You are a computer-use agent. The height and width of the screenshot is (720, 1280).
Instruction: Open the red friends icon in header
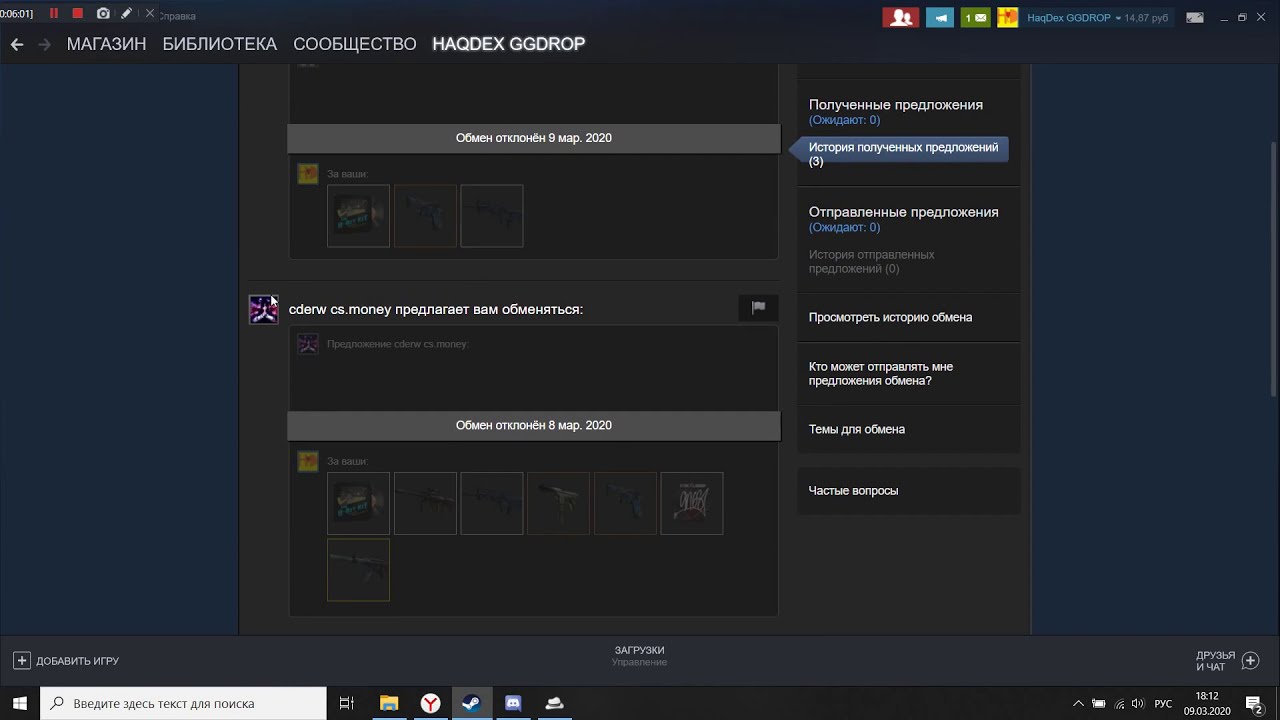tap(900, 17)
